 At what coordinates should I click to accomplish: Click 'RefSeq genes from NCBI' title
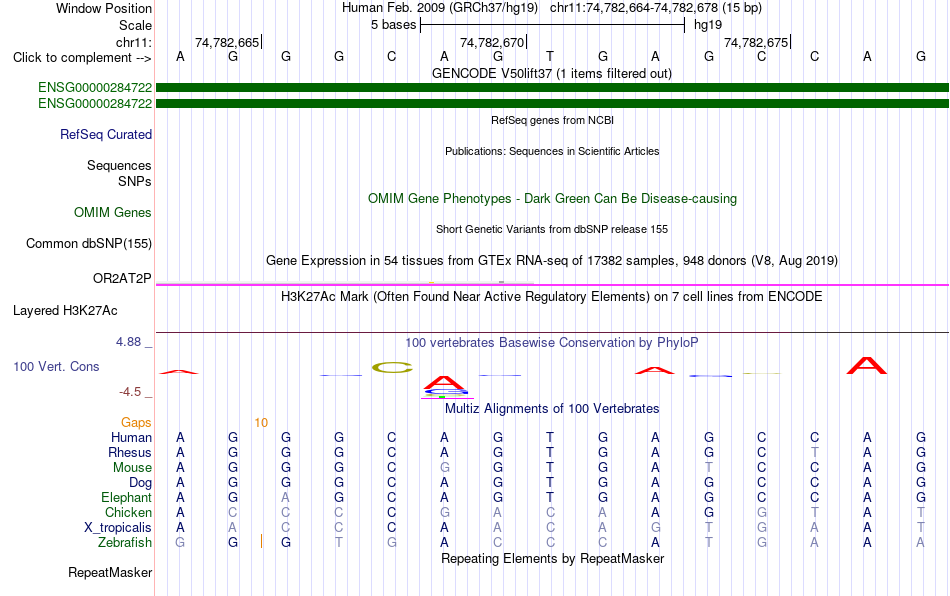[x=552, y=120]
